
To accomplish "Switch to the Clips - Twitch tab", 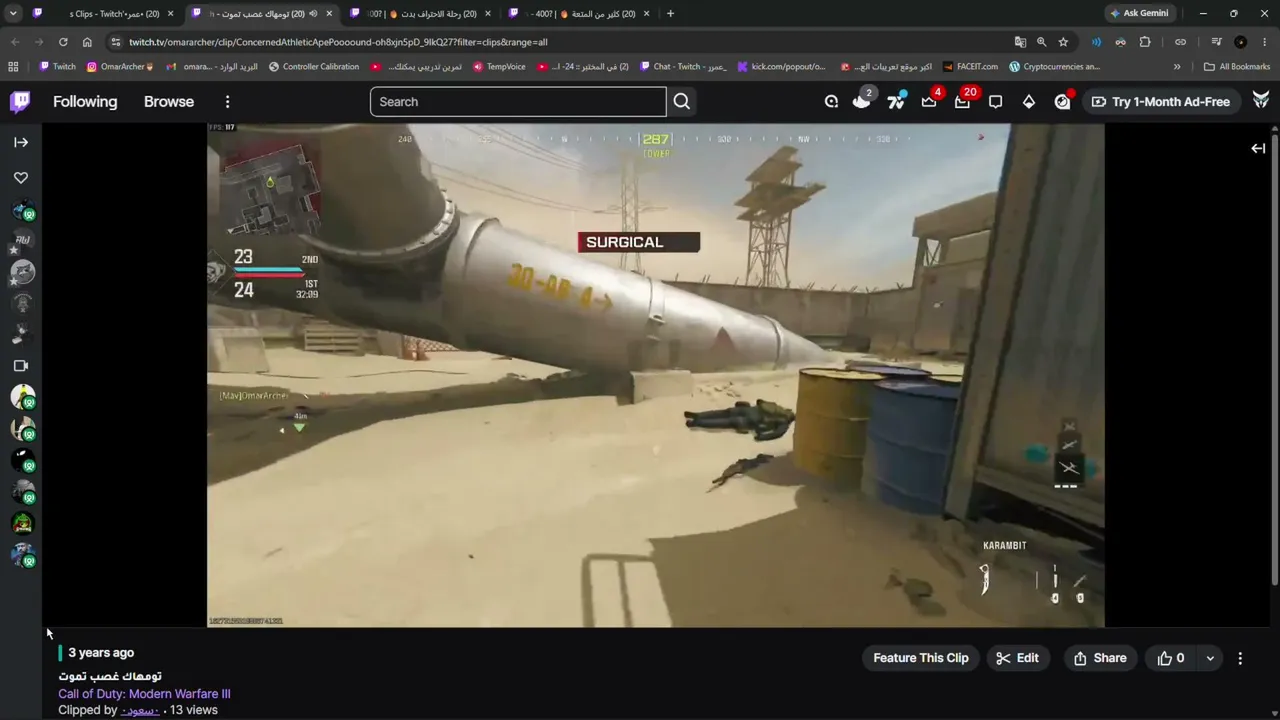I will 104,14.
